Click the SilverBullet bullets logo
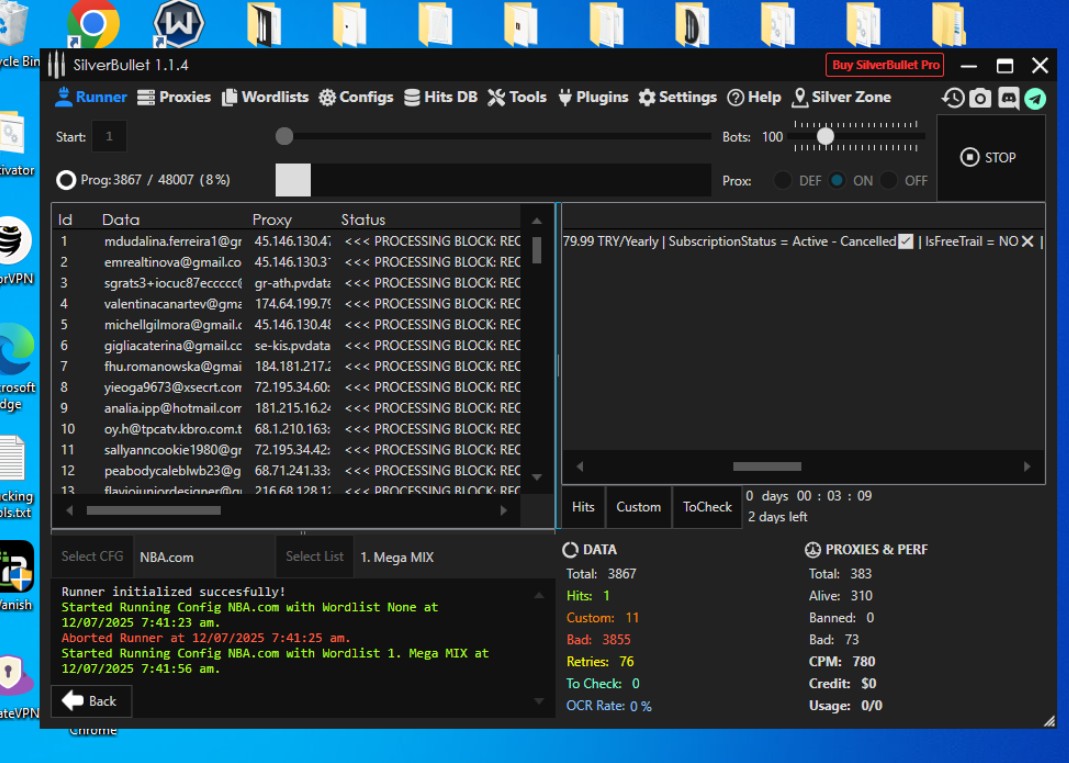1069x763 pixels. tap(57, 65)
